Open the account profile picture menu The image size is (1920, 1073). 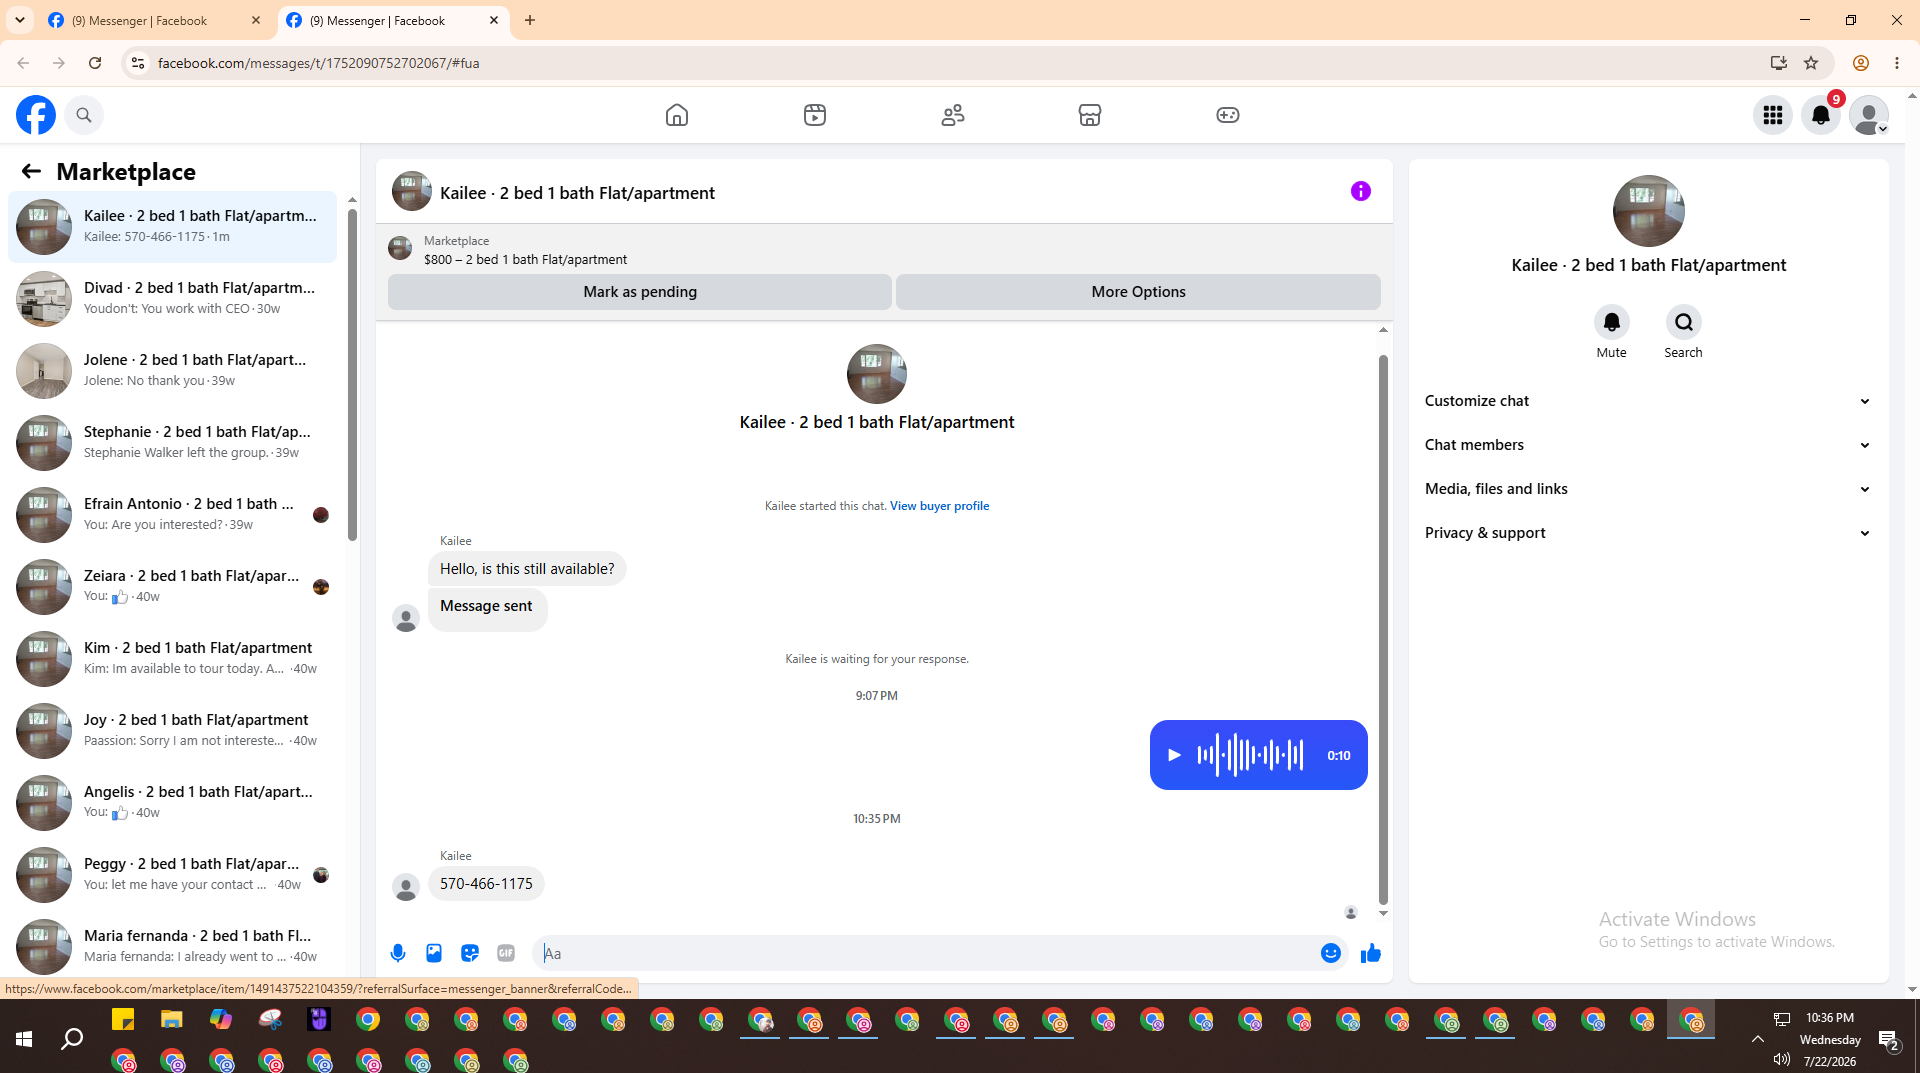pos(1868,115)
